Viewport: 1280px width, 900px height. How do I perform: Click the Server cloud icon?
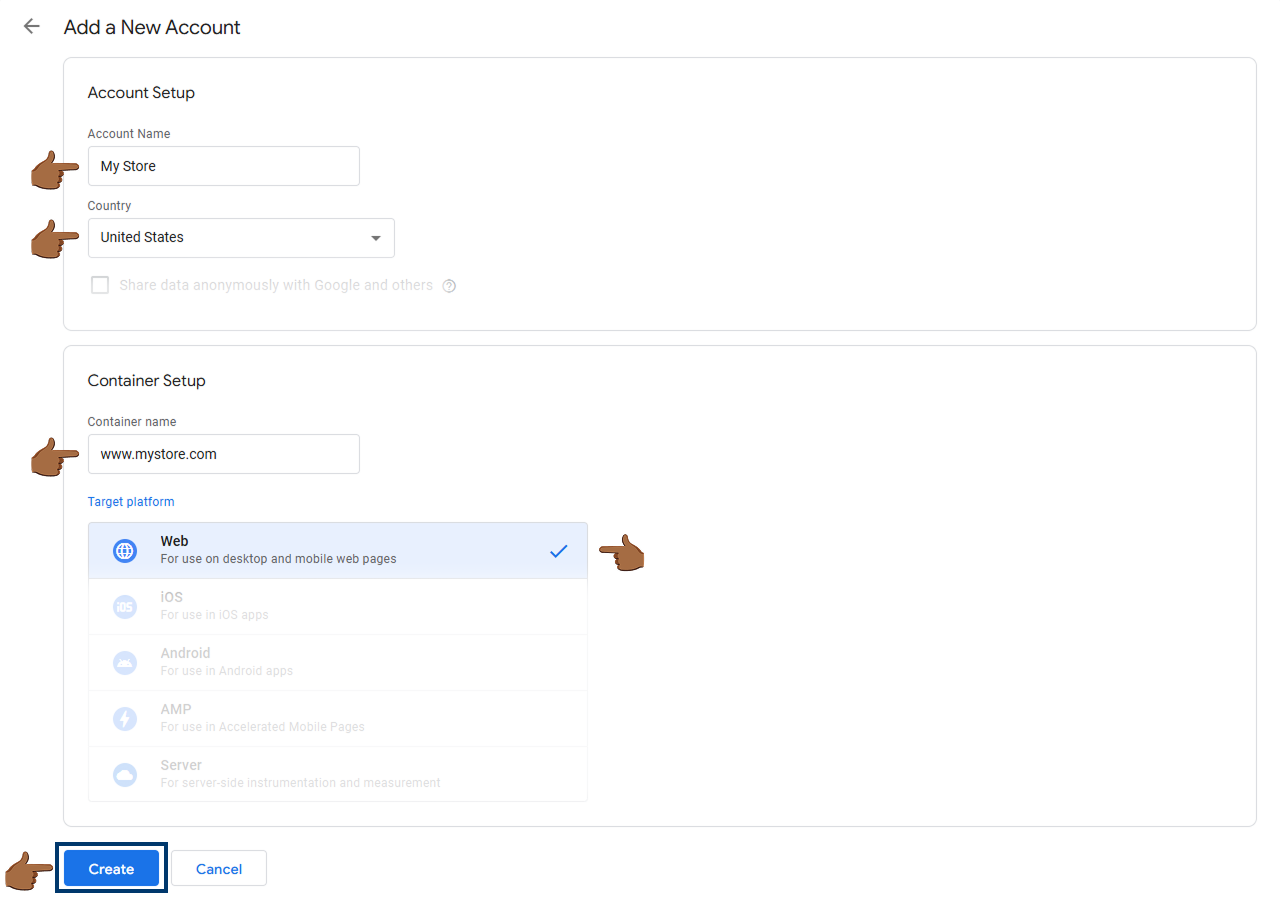coord(125,774)
